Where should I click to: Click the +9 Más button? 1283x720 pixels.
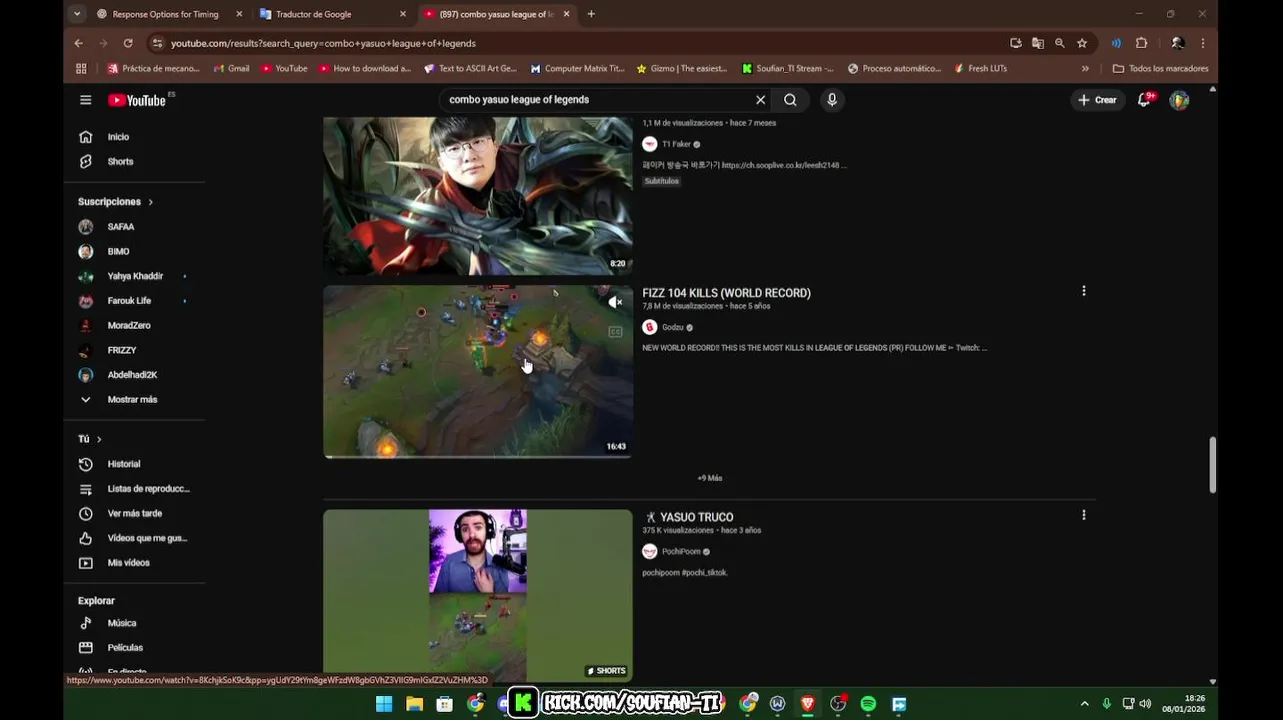pyautogui.click(x=710, y=478)
